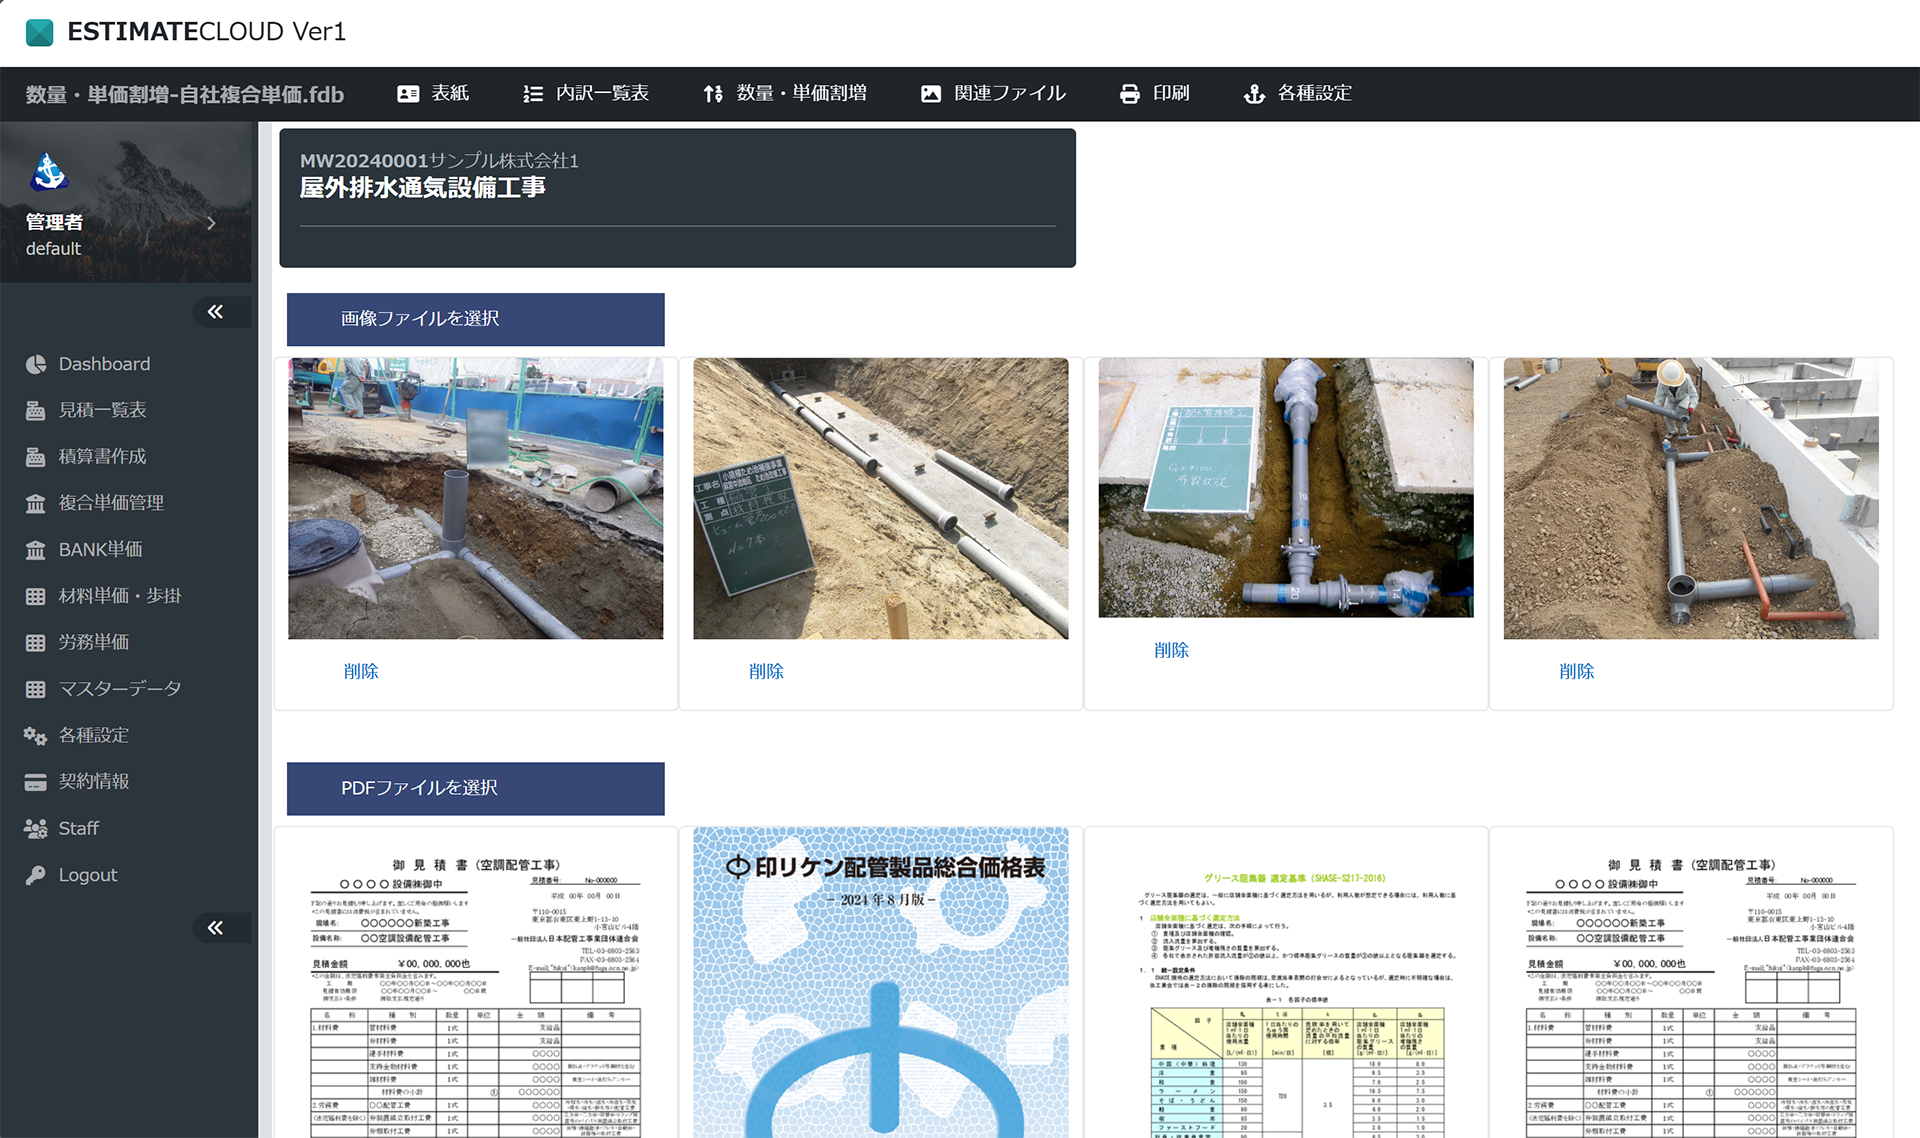Delete the chalkboard trench photo

coord(766,672)
